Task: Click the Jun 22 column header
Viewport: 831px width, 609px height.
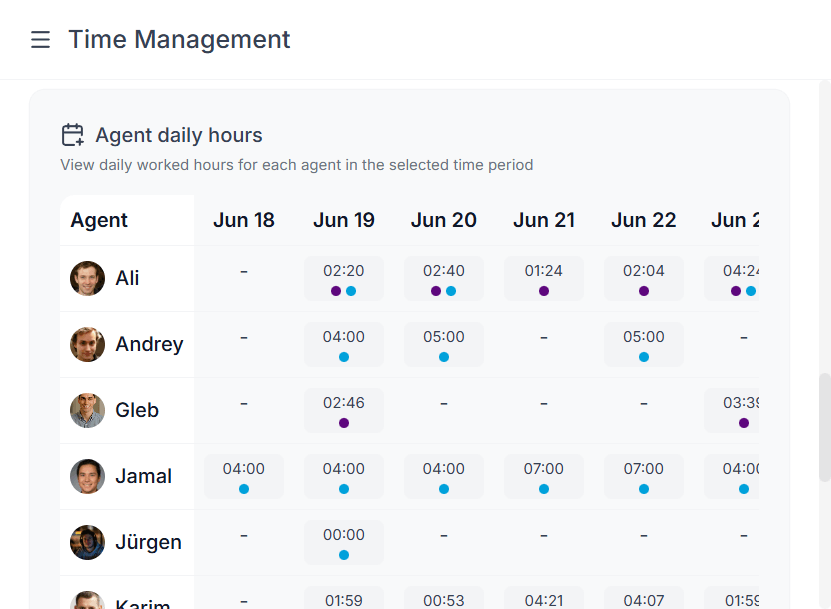Action: tap(644, 220)
